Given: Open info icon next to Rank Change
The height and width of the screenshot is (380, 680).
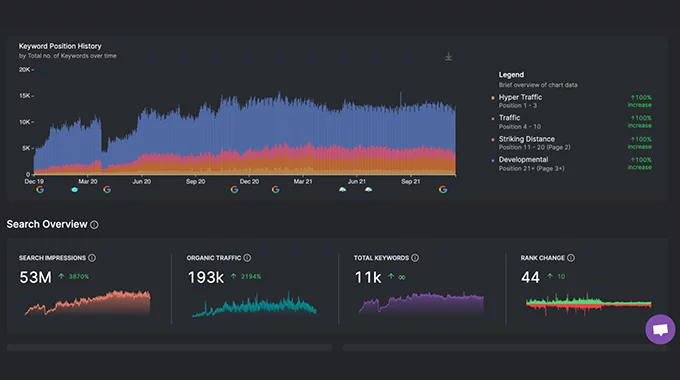Looking at the screenshot, I should click(571, 258).
